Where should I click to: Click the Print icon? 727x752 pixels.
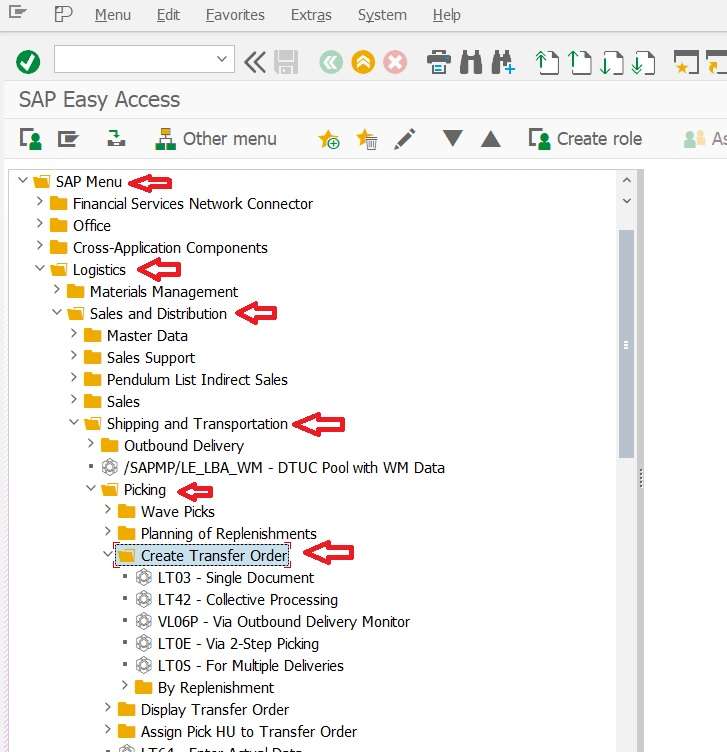pos(439,62)
